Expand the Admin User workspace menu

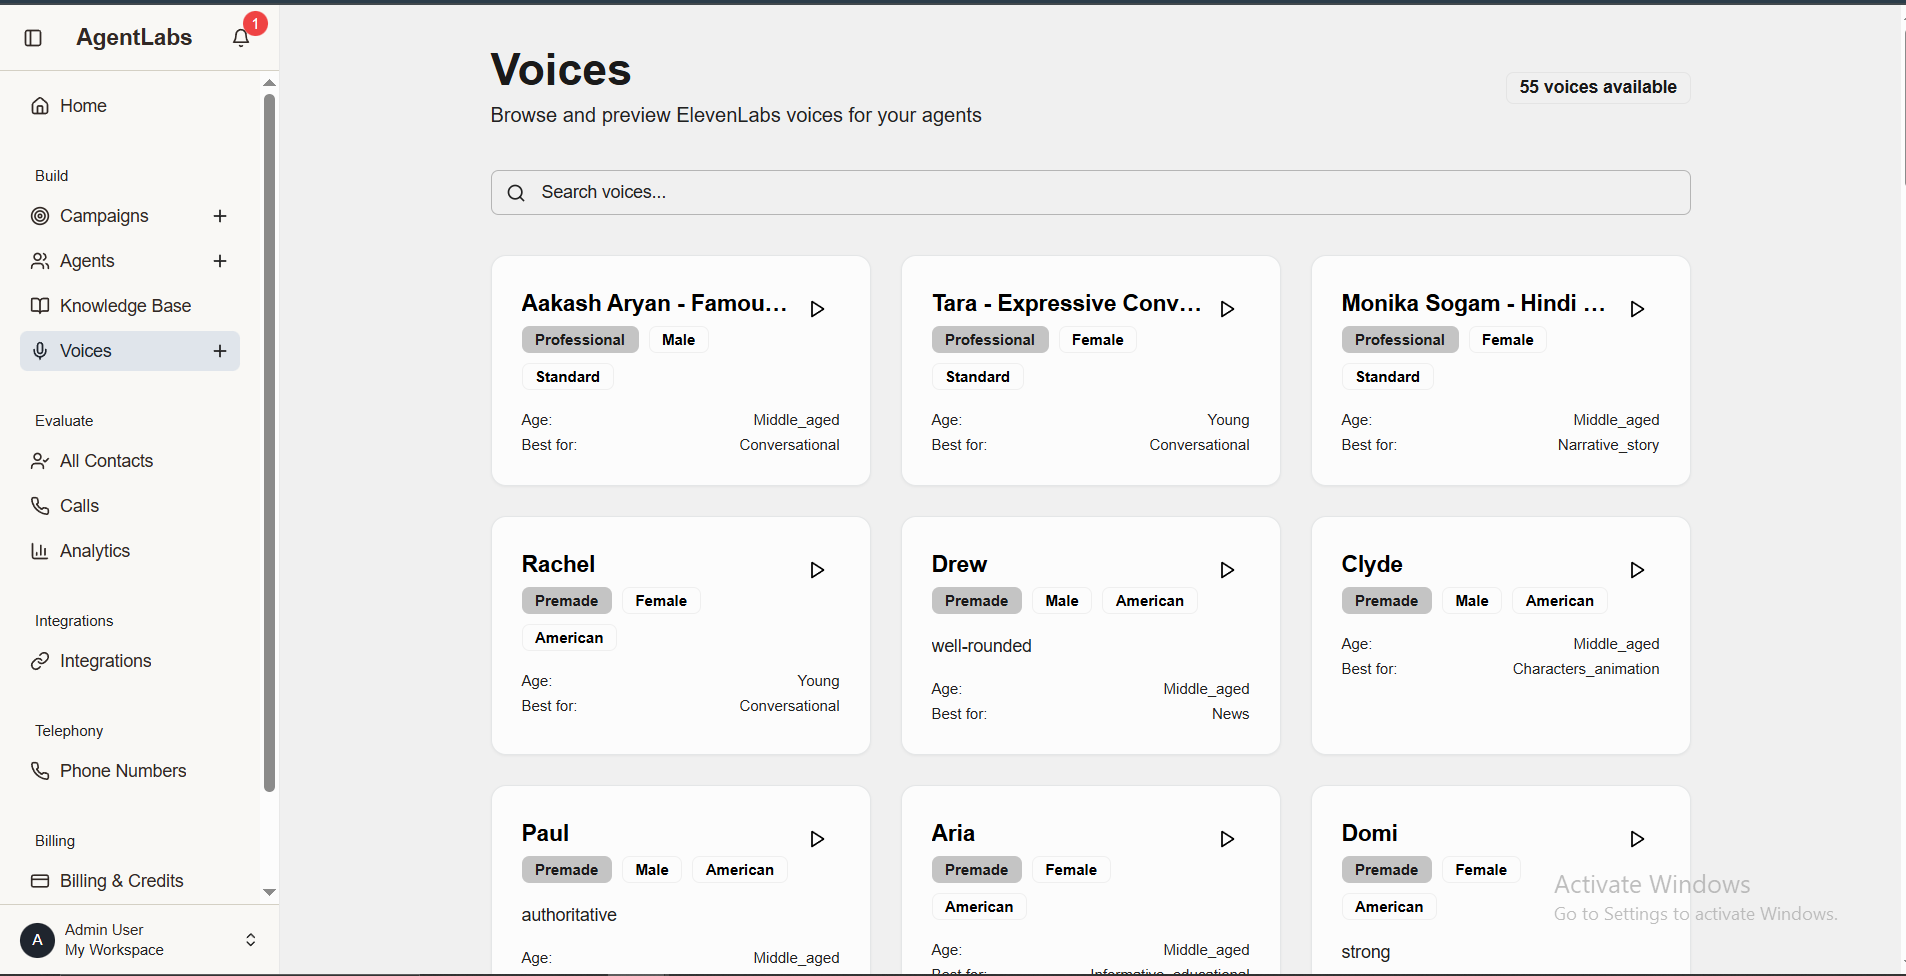coord(250,940)
